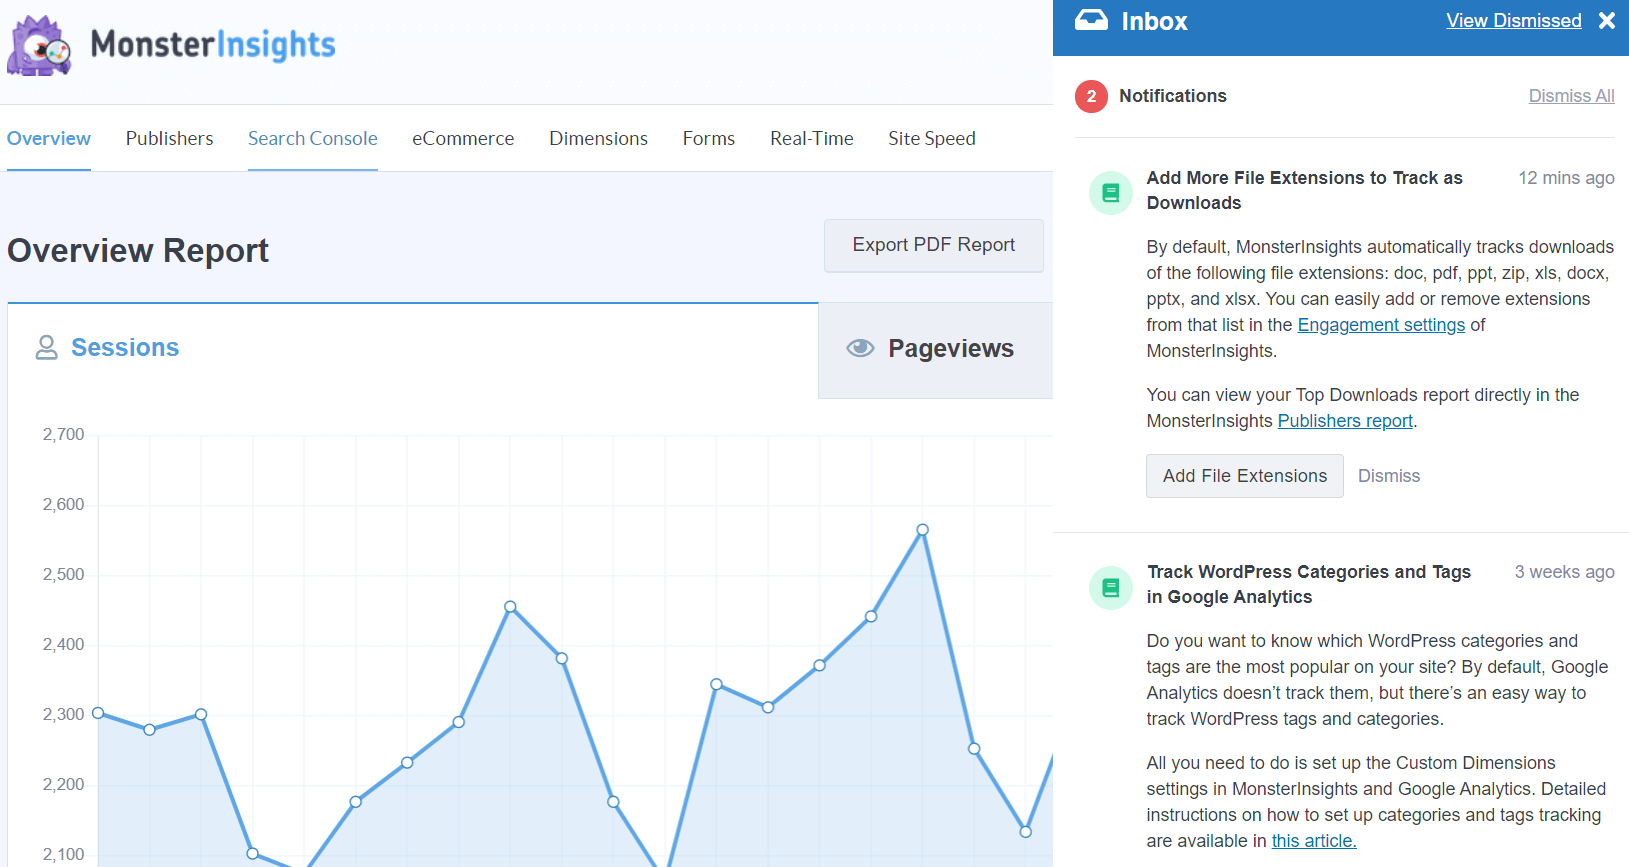Click the Inbox tray icon
Image resolution: width=1629 pixels, height=867 pixels.
coord(1091,20)
